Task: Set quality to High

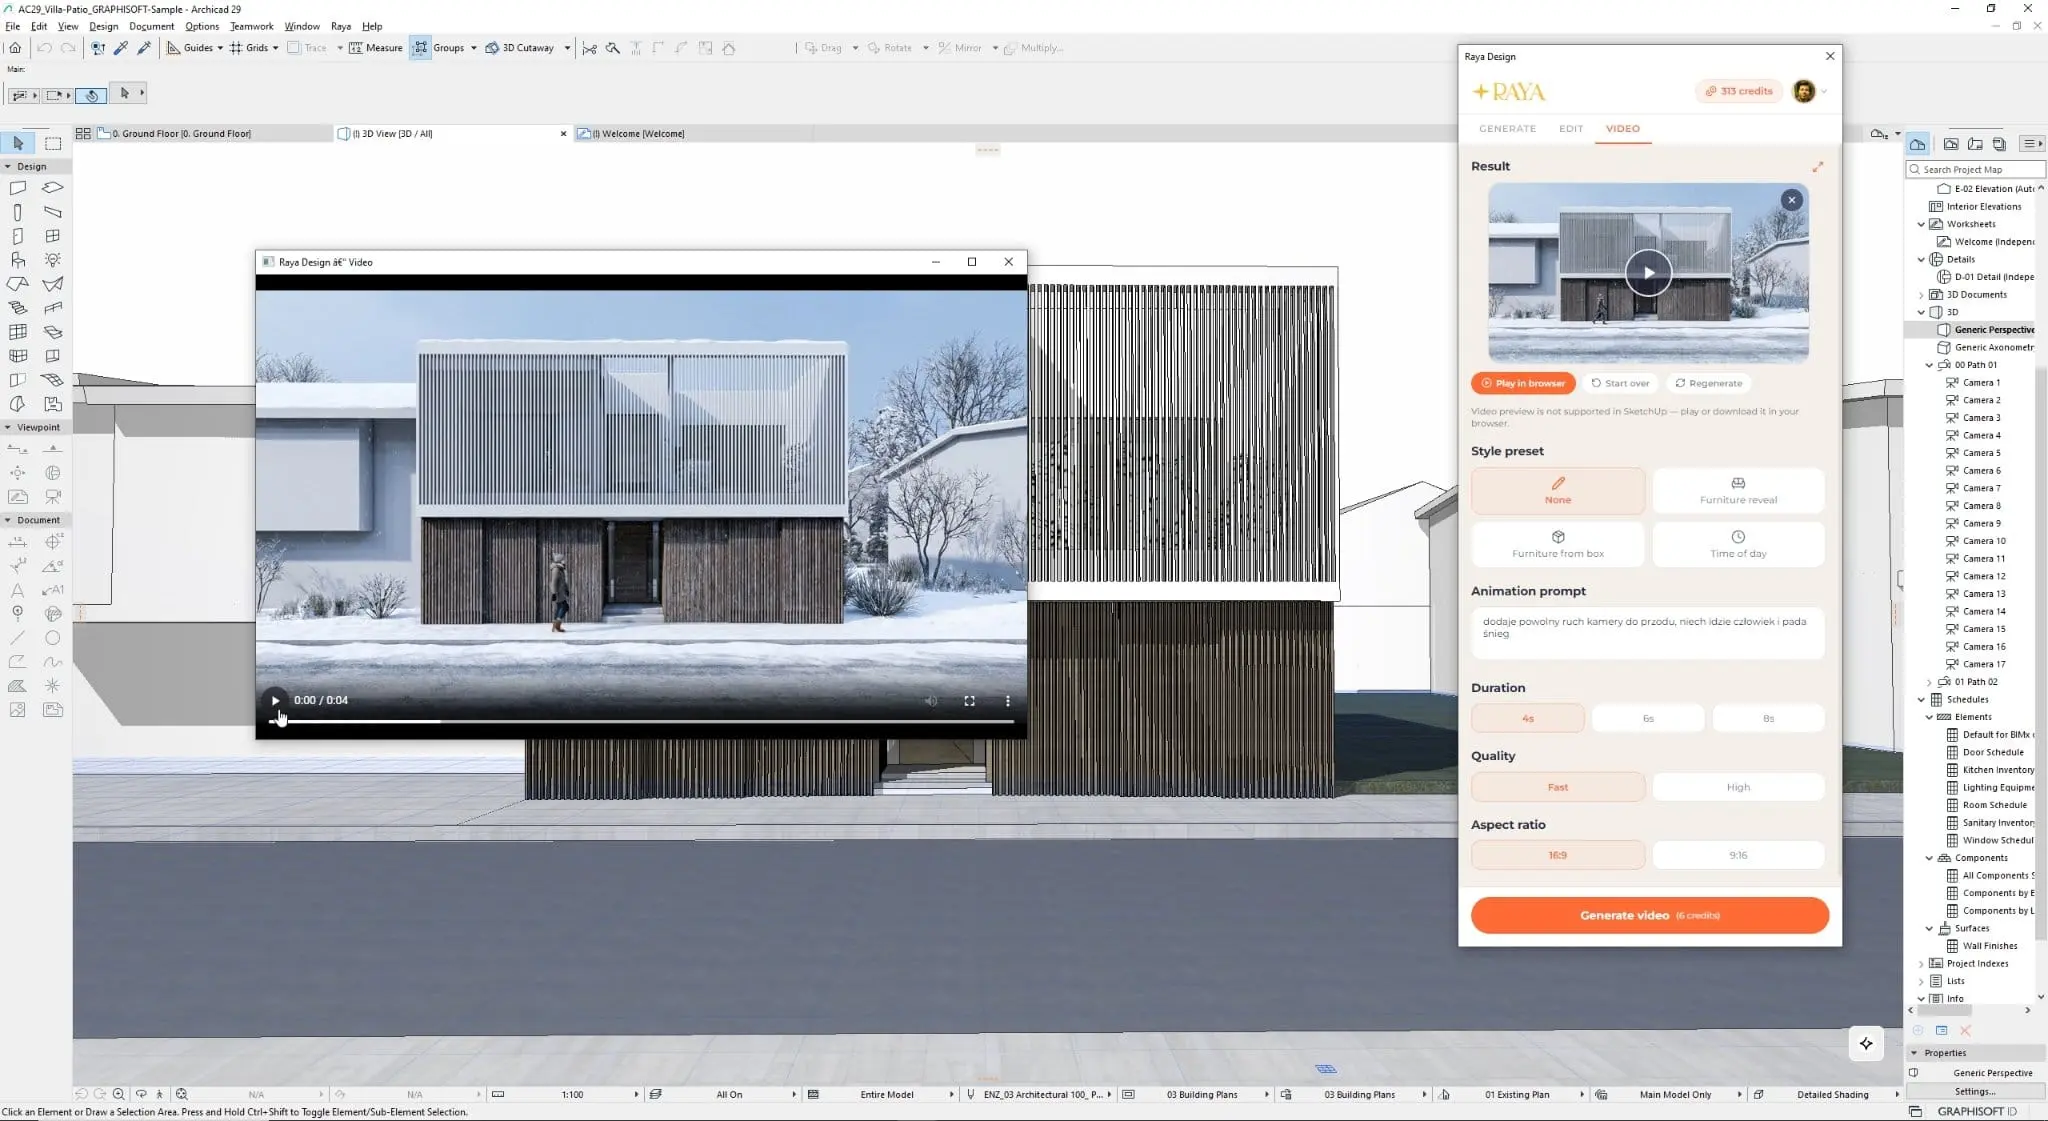Action: tap(1738, 787)
